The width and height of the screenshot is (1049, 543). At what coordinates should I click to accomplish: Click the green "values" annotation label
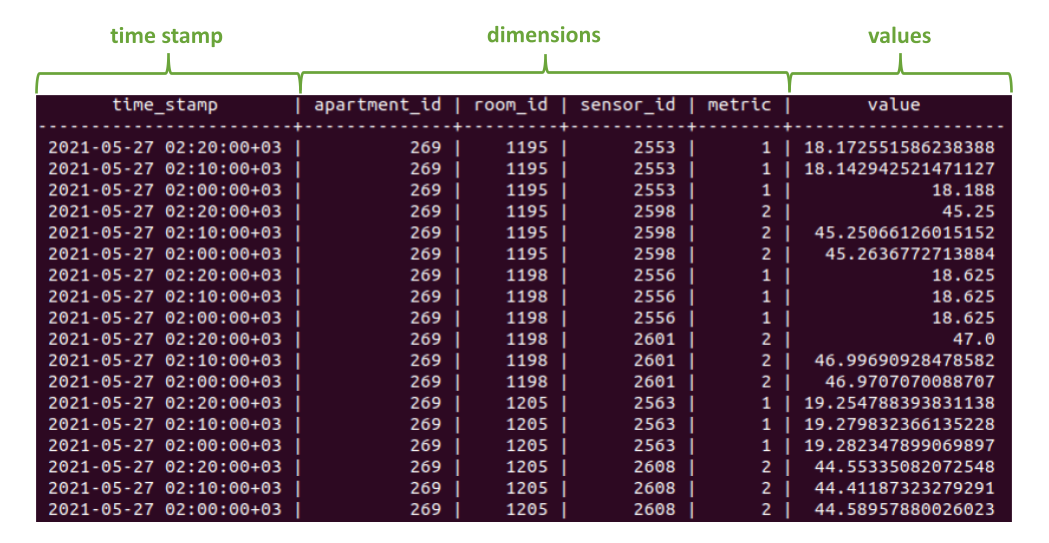(899, 36)
